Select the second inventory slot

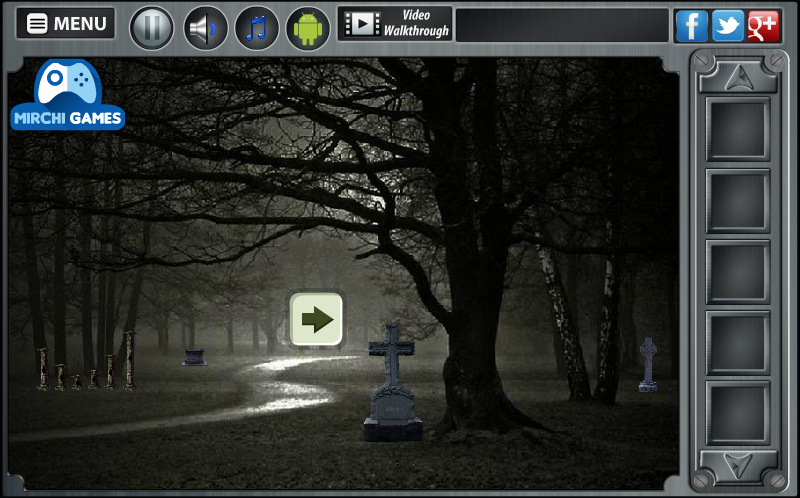[738, 201]
